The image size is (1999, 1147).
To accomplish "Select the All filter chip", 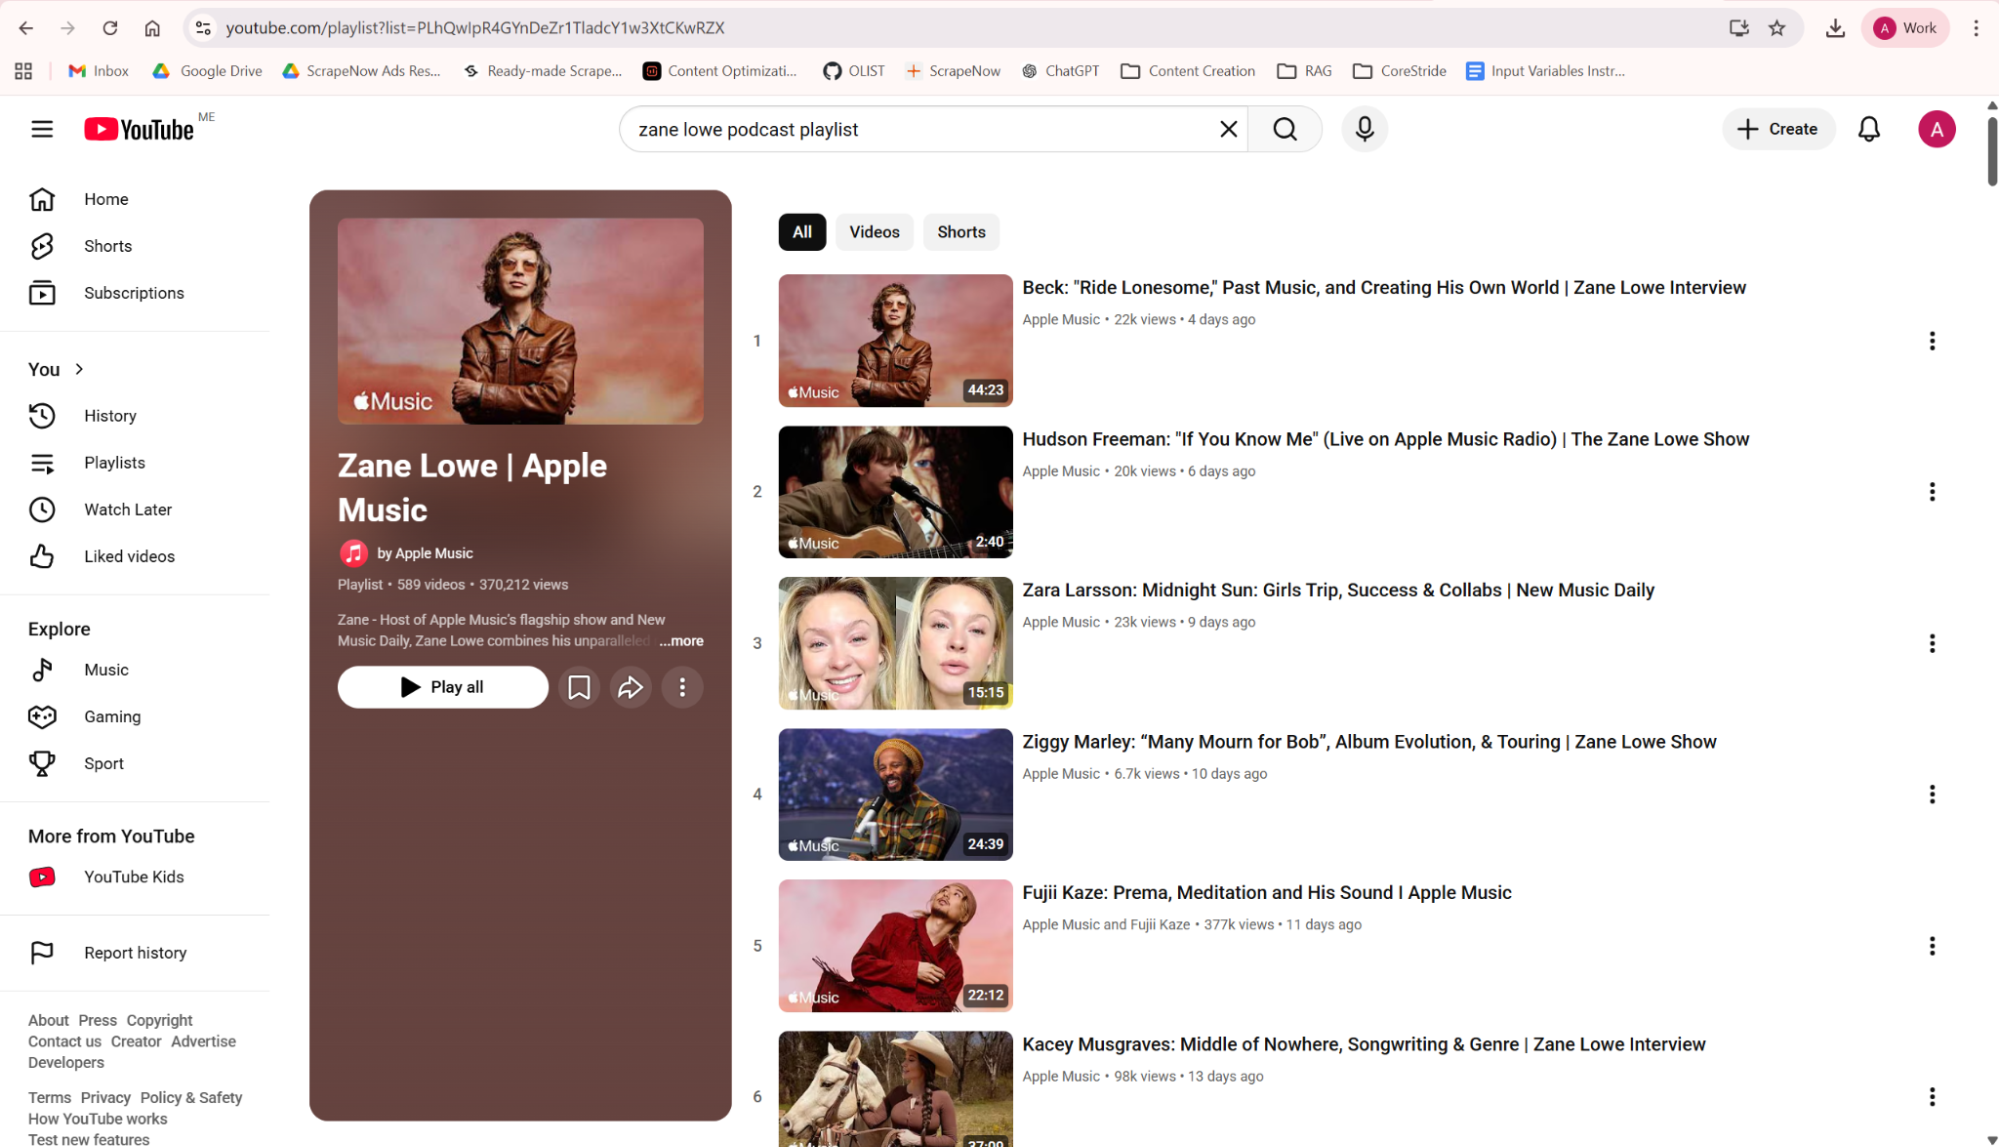I will click(x=802, y=232).
